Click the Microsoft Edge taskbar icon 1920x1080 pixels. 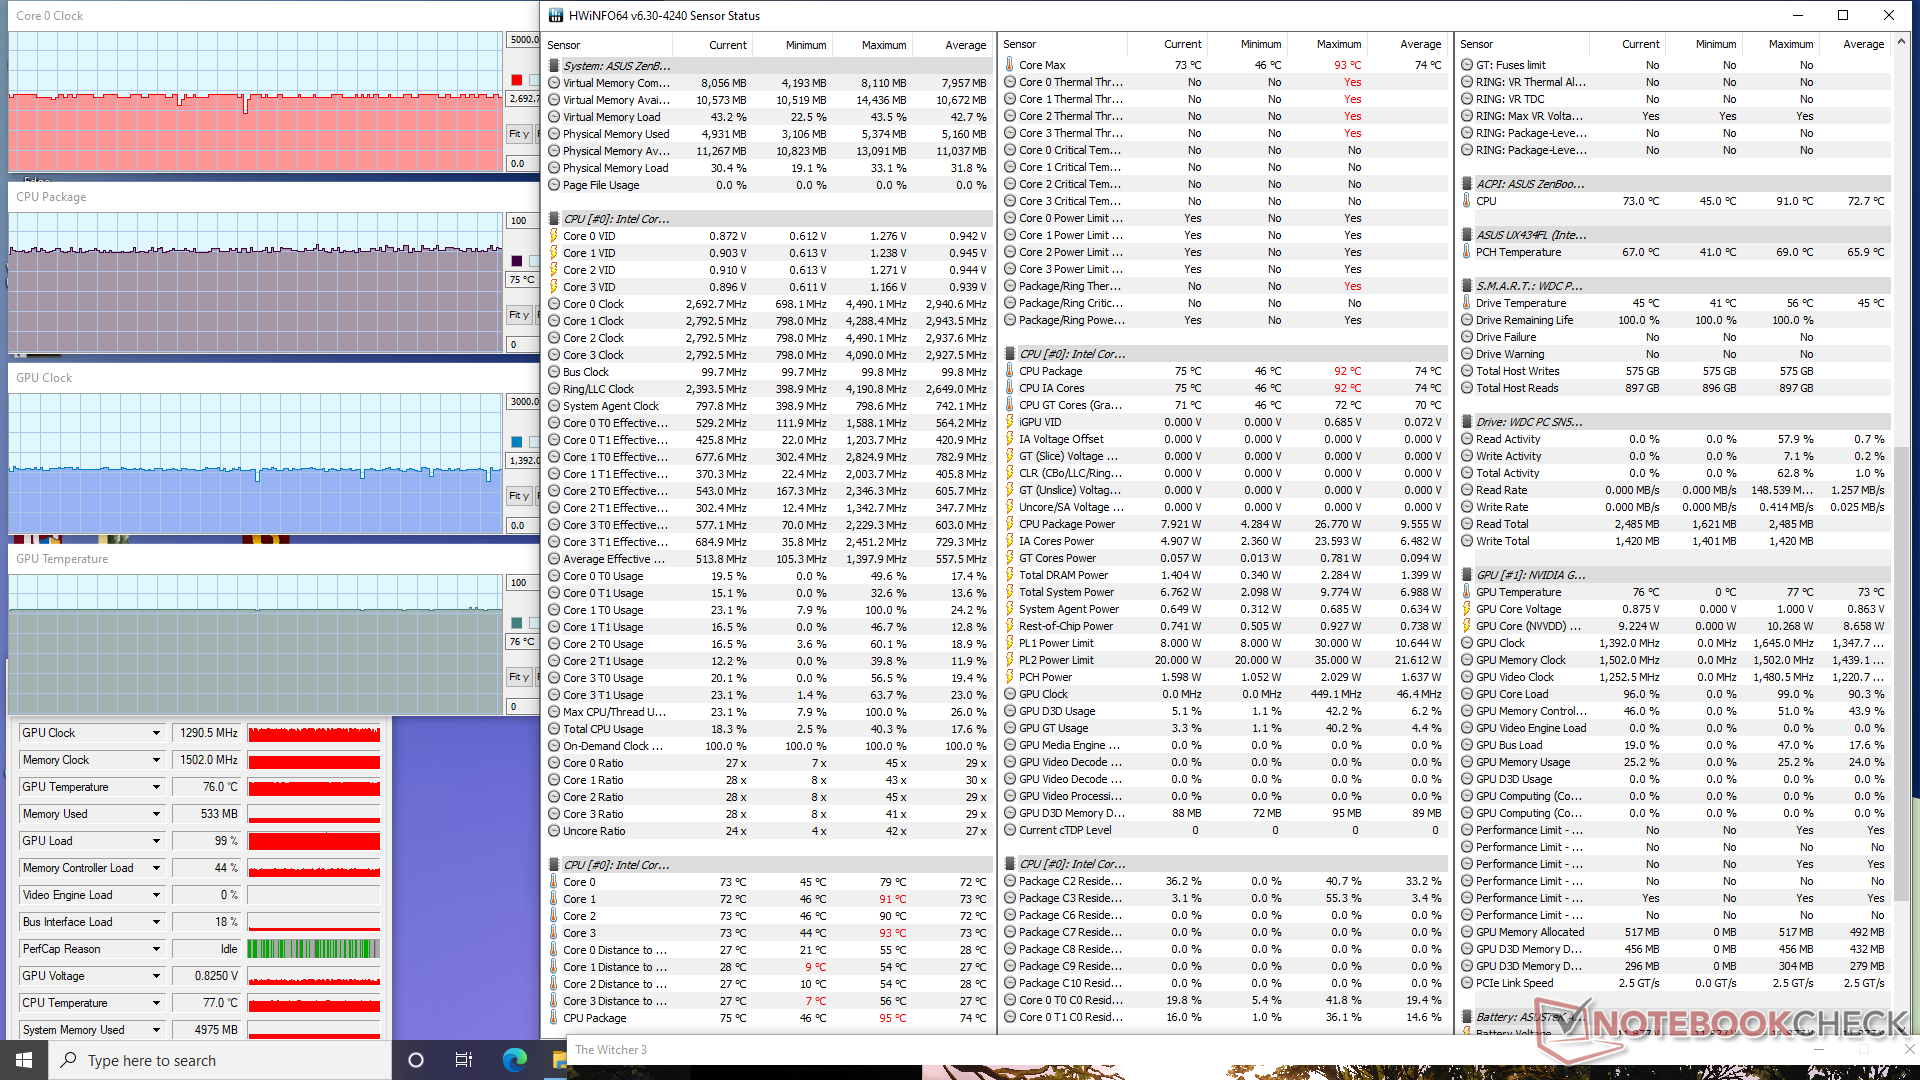515,1060
